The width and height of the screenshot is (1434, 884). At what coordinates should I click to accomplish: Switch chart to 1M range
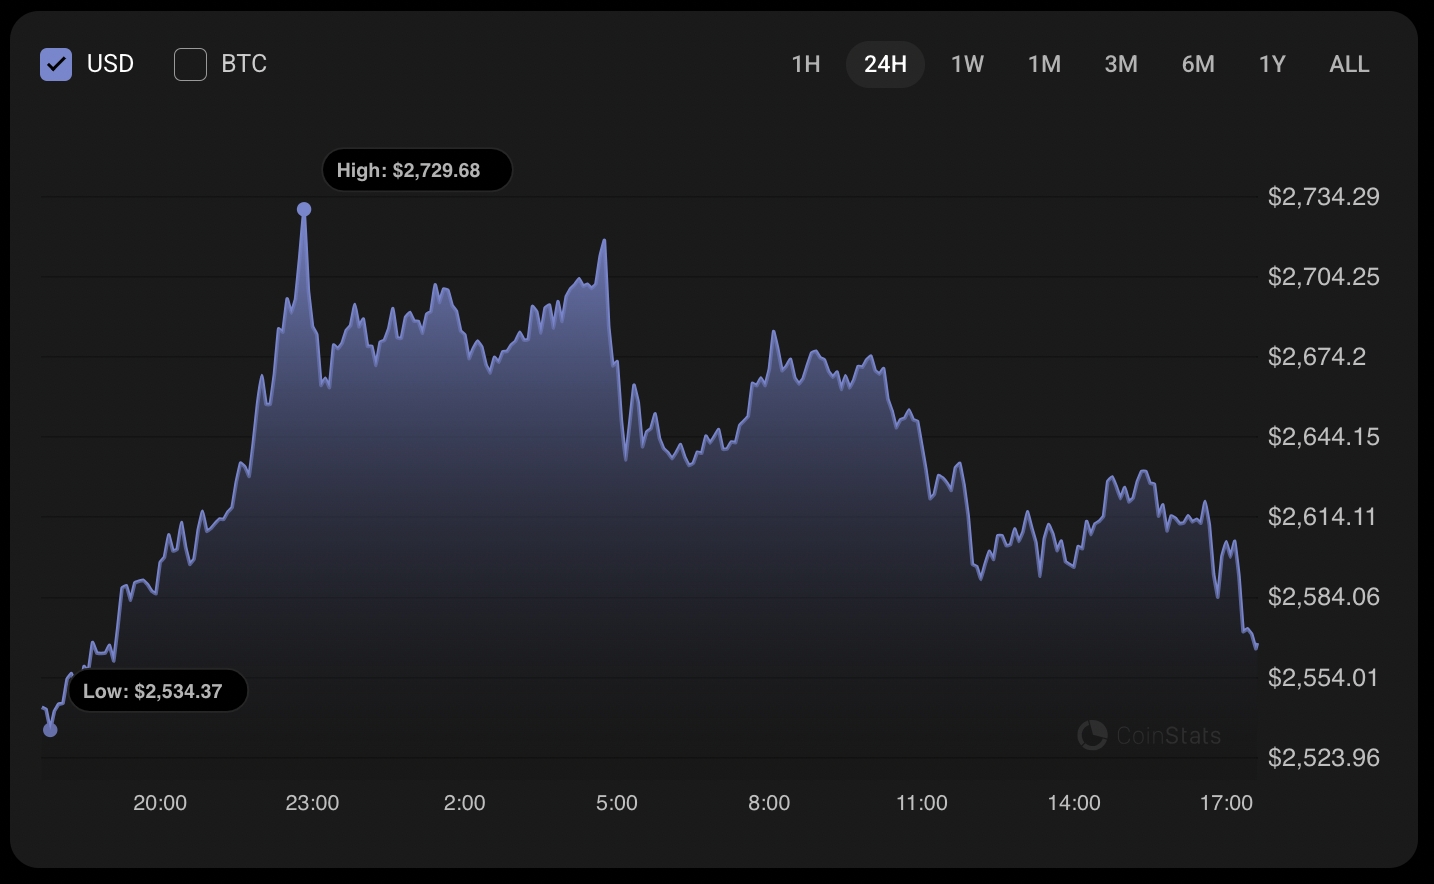click(1044, 64)
